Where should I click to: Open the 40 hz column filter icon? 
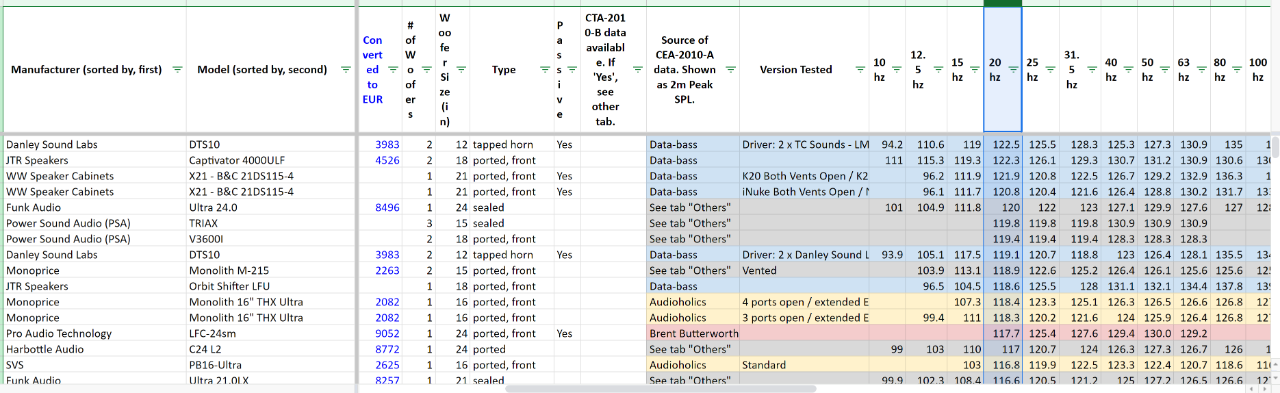tap(1128, 70)
